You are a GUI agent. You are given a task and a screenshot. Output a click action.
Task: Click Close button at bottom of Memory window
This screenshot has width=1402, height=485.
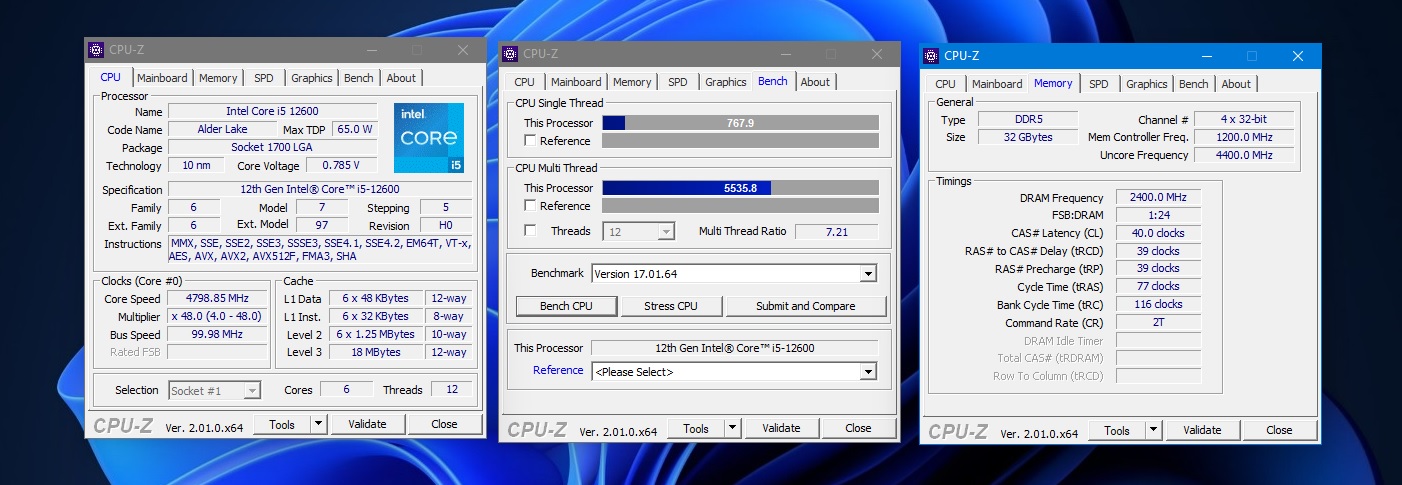pyautogui.click(x=1280, y=430)
